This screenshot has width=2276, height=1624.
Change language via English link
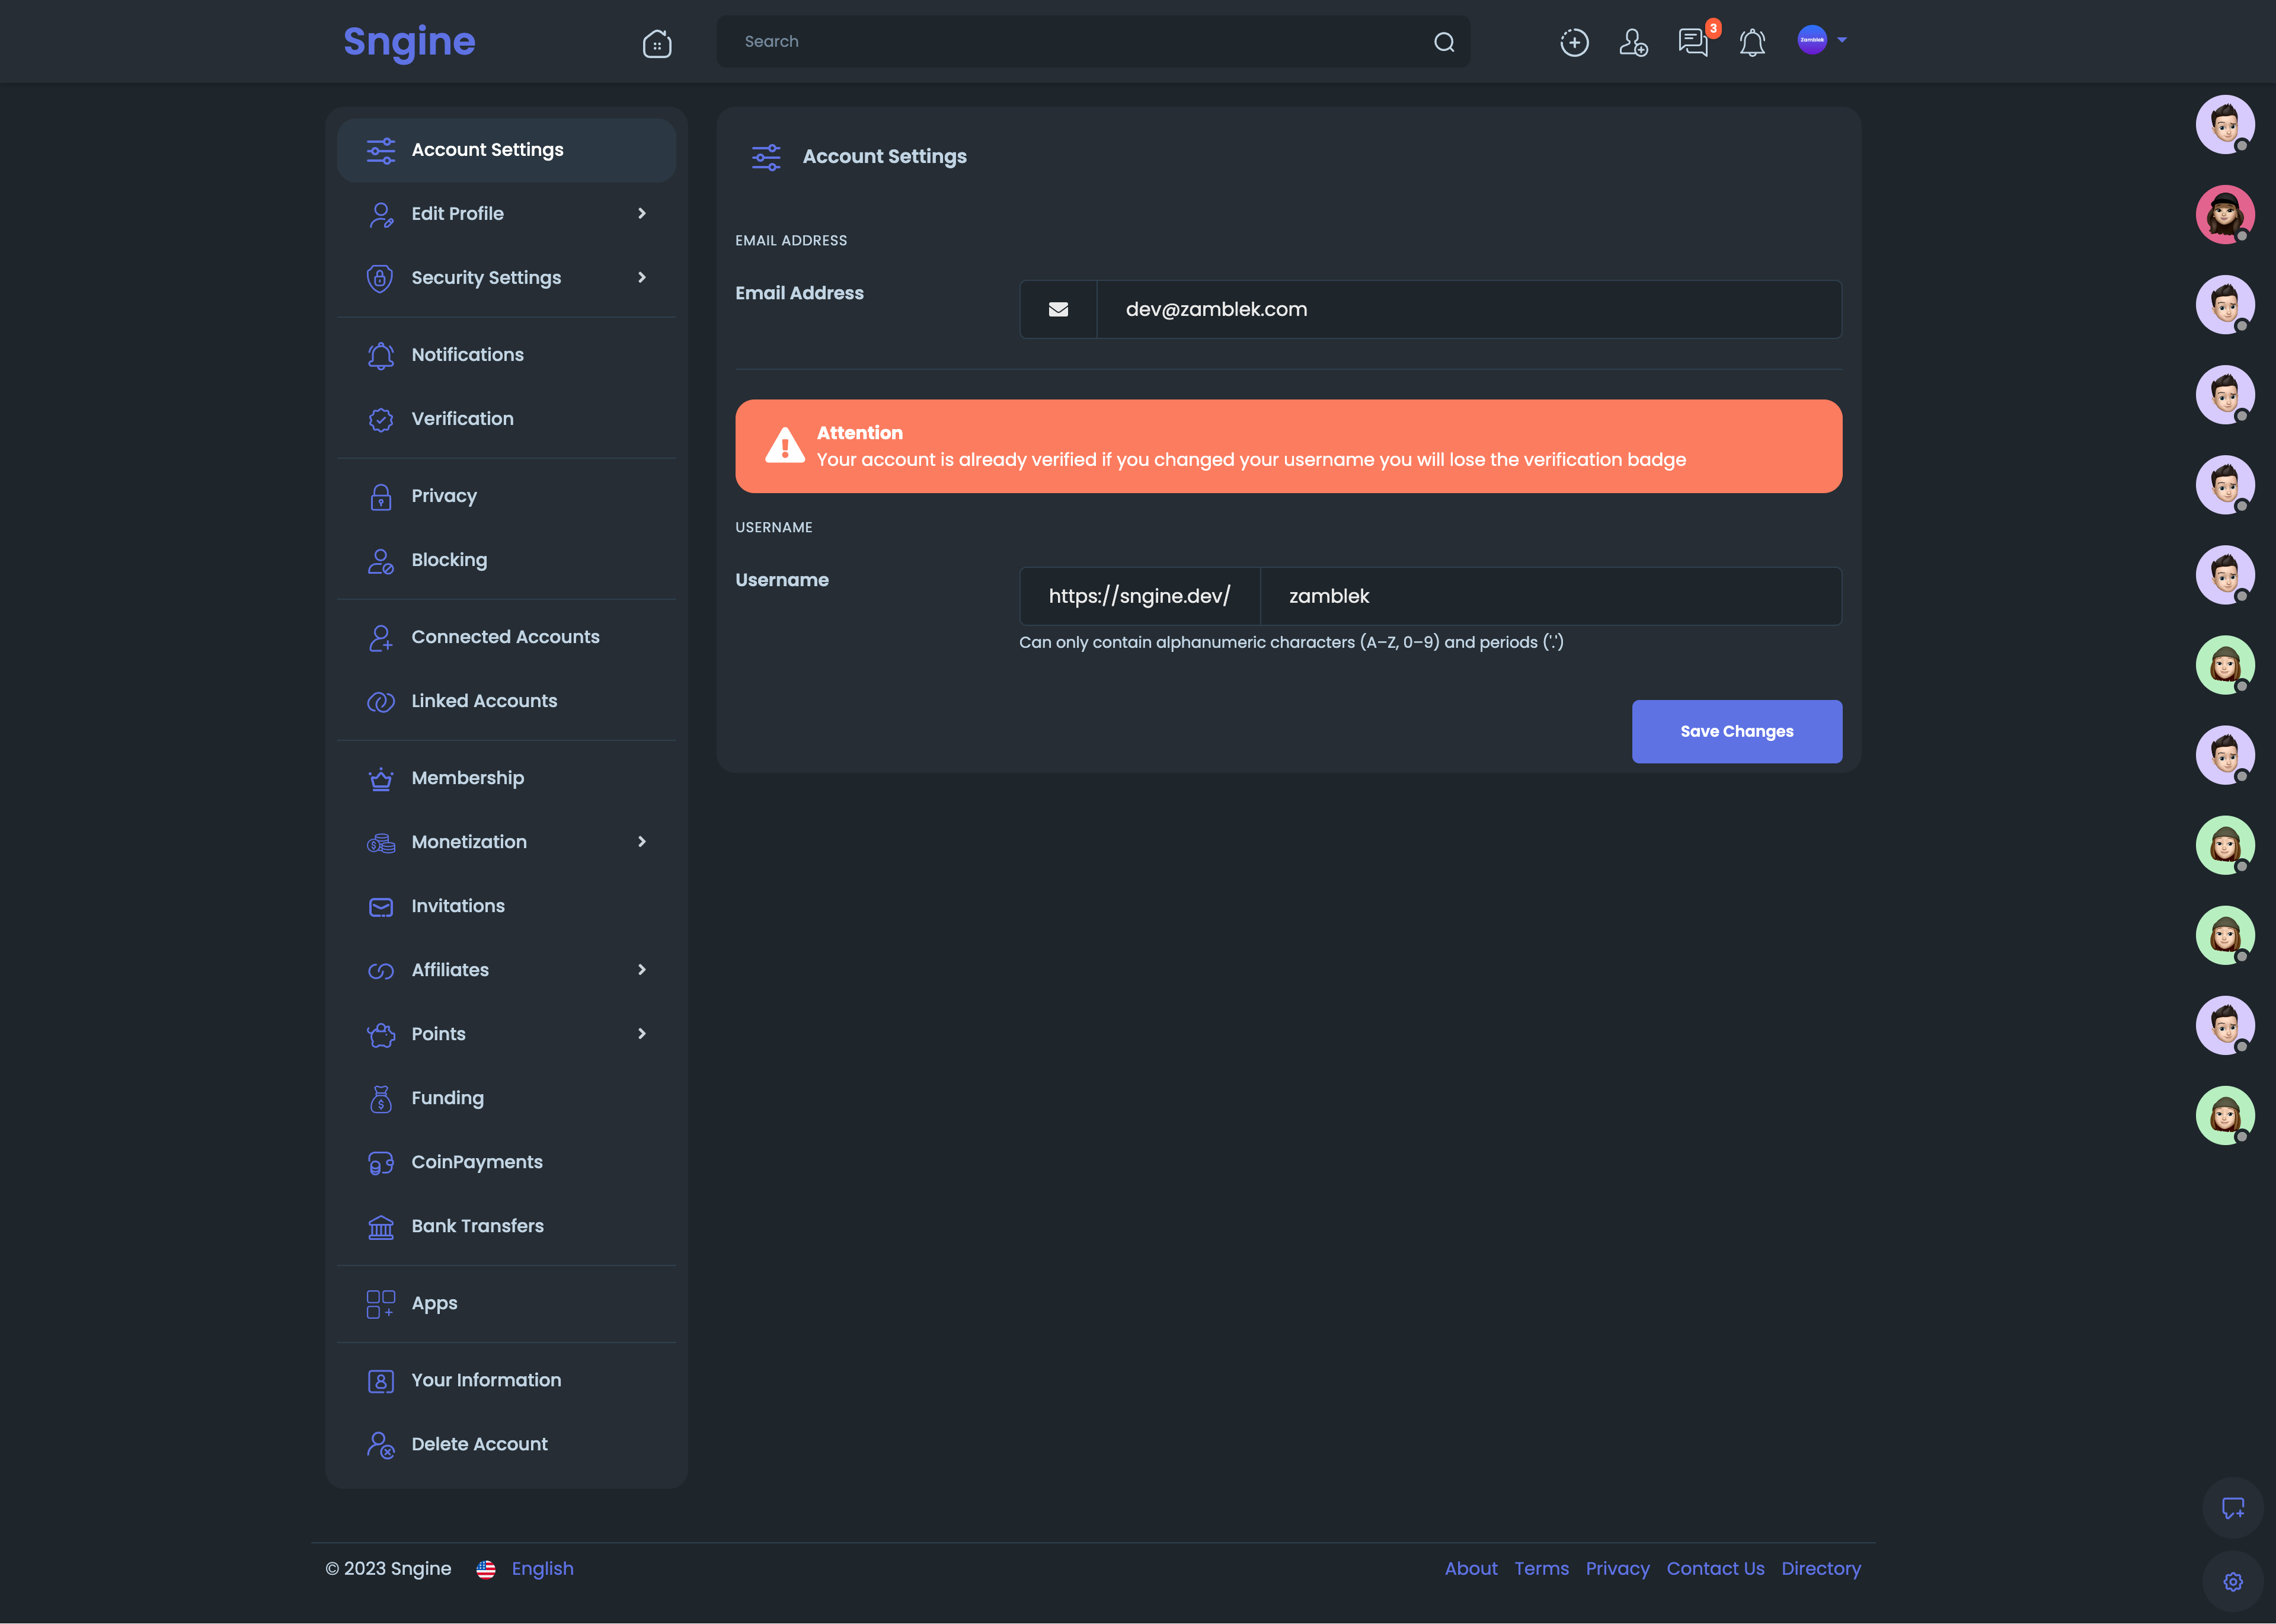542,1568
